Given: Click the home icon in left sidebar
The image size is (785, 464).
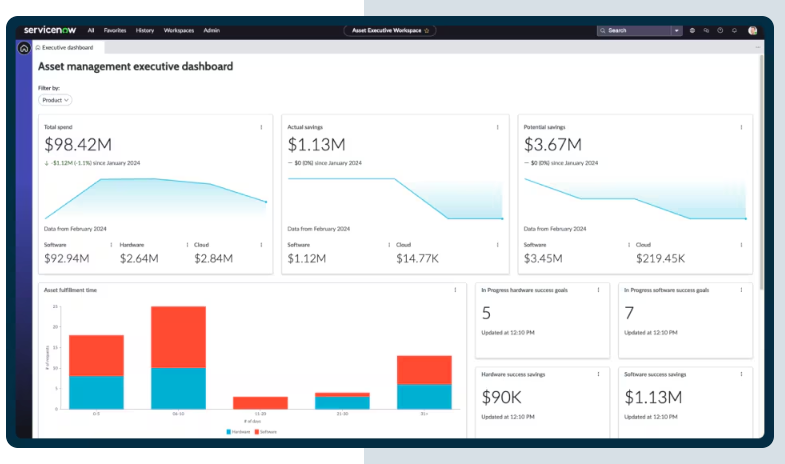Looking at the screenshot, I should coord(24,47).
